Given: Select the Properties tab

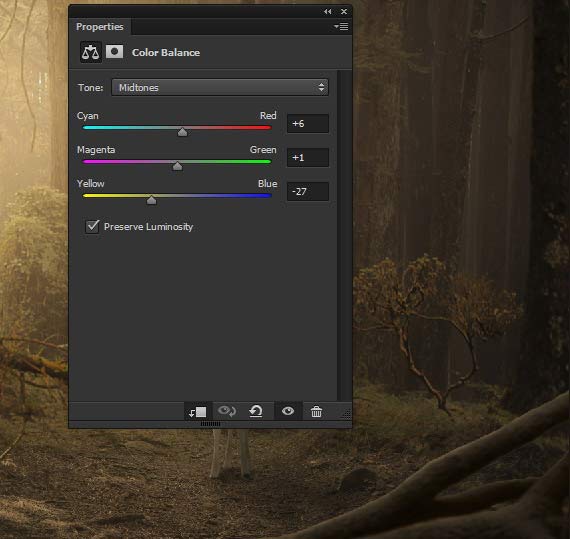Looking at the screenshot, I should click(x=100, y=27).
